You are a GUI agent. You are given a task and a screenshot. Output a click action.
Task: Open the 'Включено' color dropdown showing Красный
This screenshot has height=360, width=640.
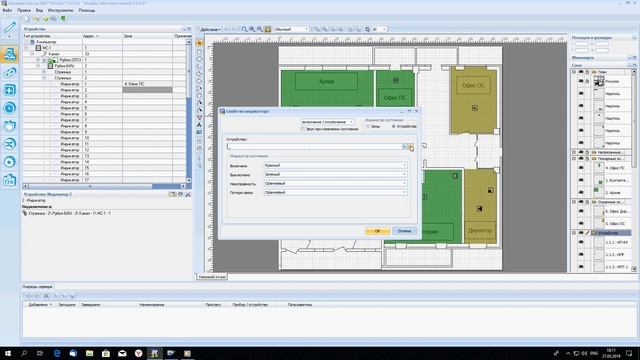pos(335,165)
